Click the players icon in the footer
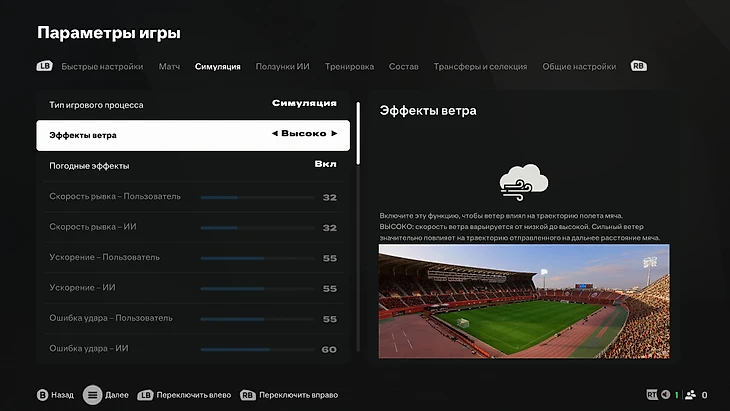Viewport: 730px width, 411px height. 691,395
